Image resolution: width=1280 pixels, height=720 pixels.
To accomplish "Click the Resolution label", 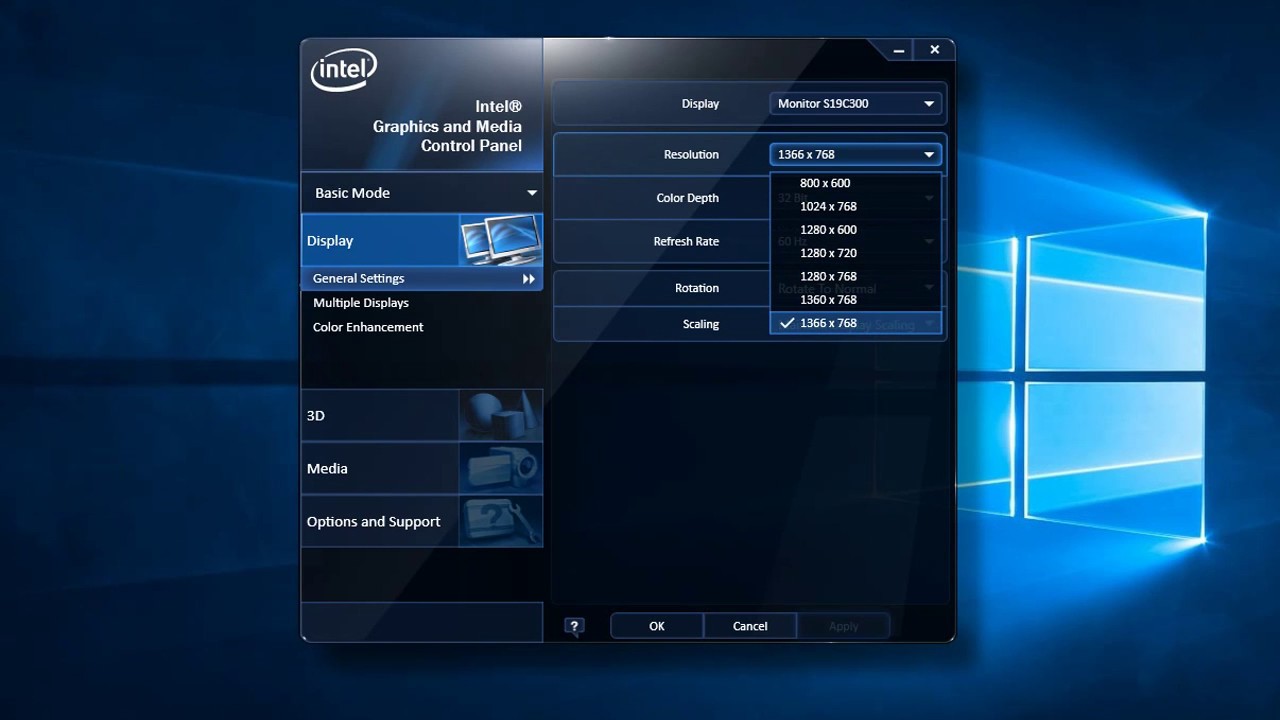I will pyautogui.click(x=691, y=155).
